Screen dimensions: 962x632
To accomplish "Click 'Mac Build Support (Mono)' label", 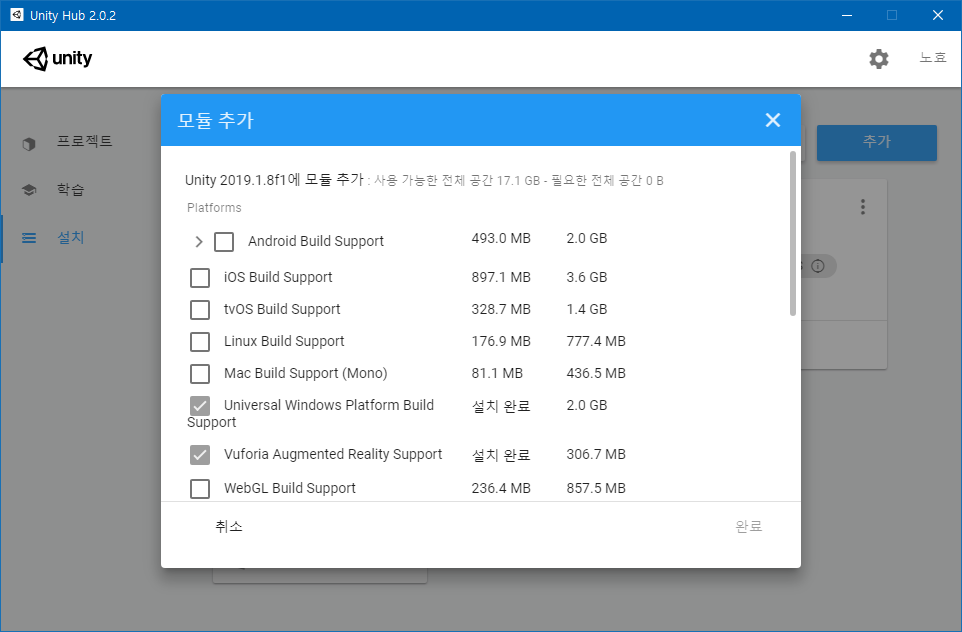I will click(x=306, y=373).
